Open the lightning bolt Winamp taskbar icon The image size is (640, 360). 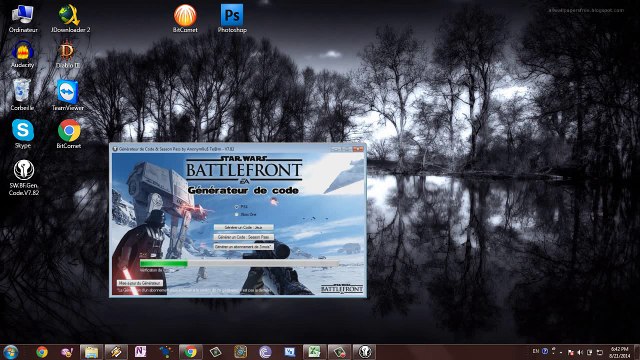tap(116, 352)
